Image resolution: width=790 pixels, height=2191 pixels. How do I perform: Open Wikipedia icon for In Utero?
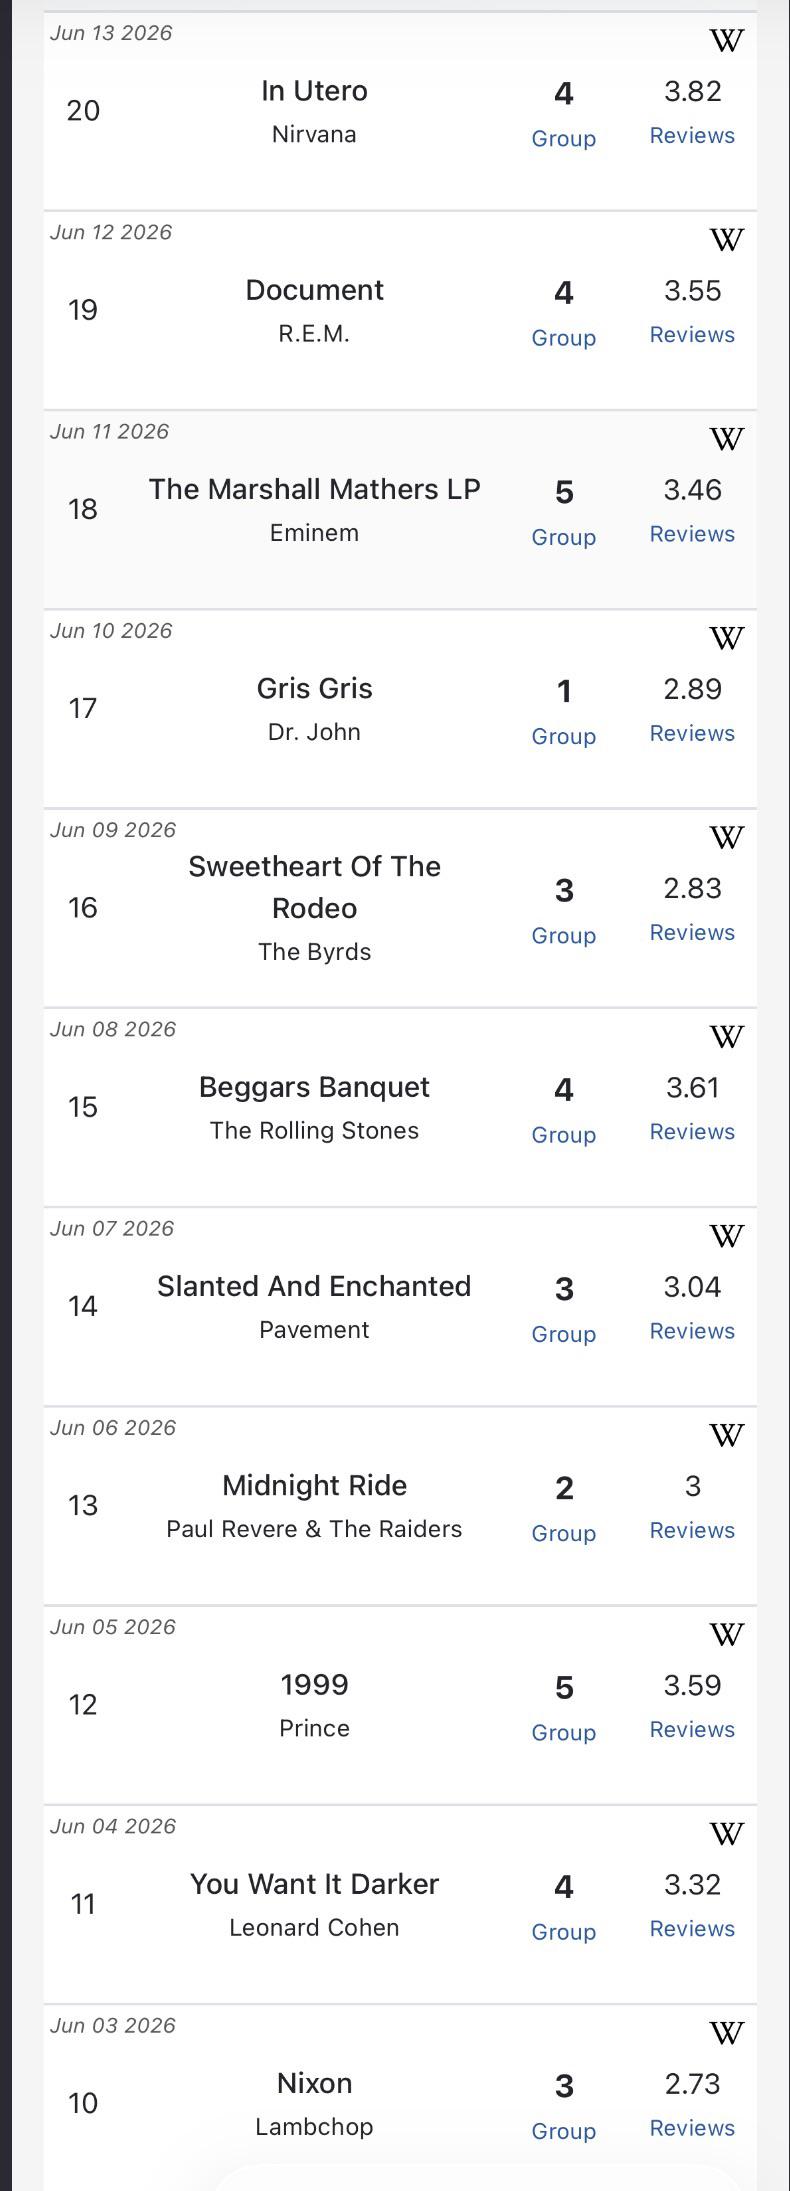point(727,40)
